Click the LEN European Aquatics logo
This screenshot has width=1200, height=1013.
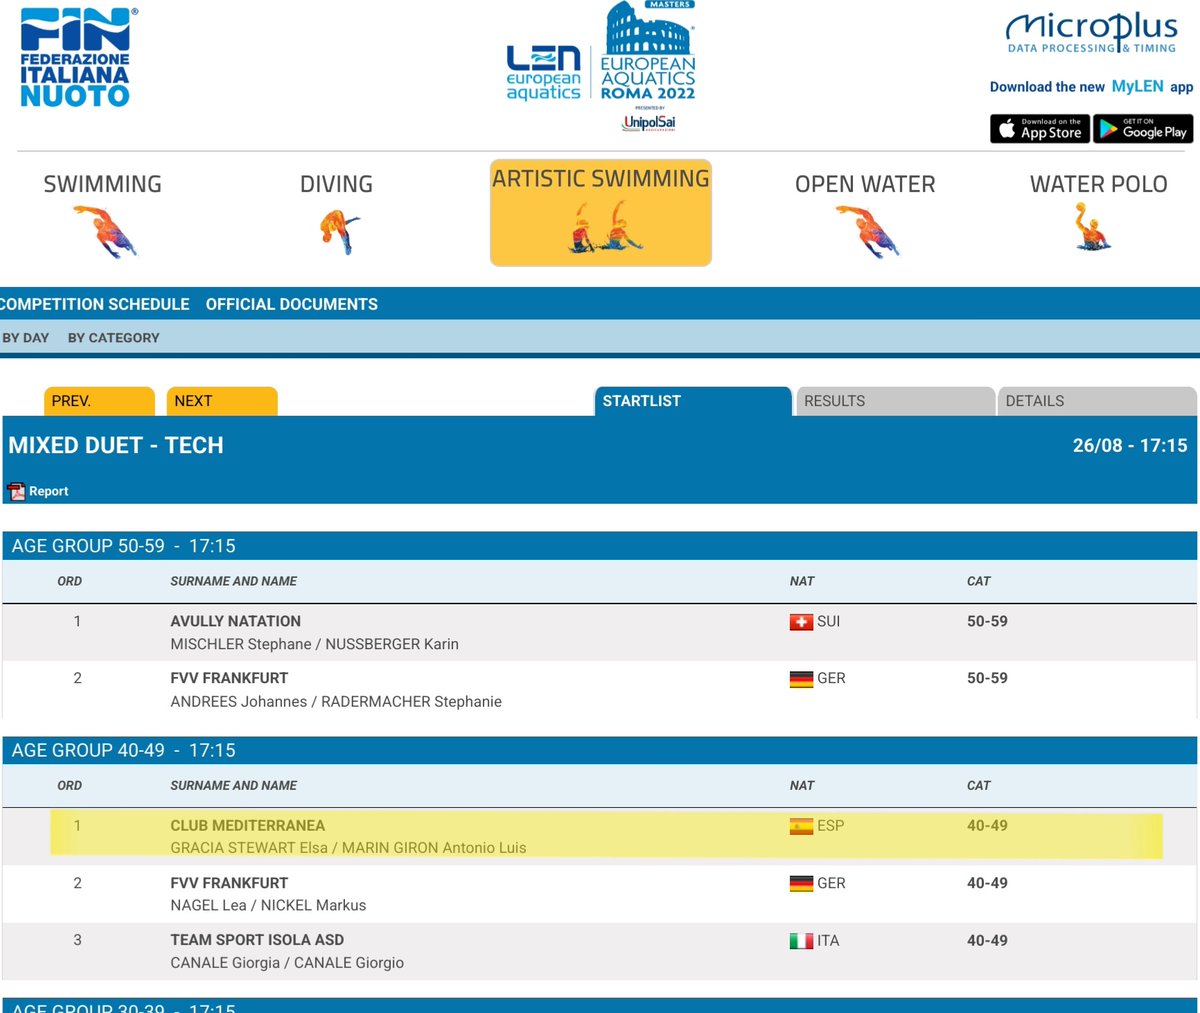coord(543,73)
